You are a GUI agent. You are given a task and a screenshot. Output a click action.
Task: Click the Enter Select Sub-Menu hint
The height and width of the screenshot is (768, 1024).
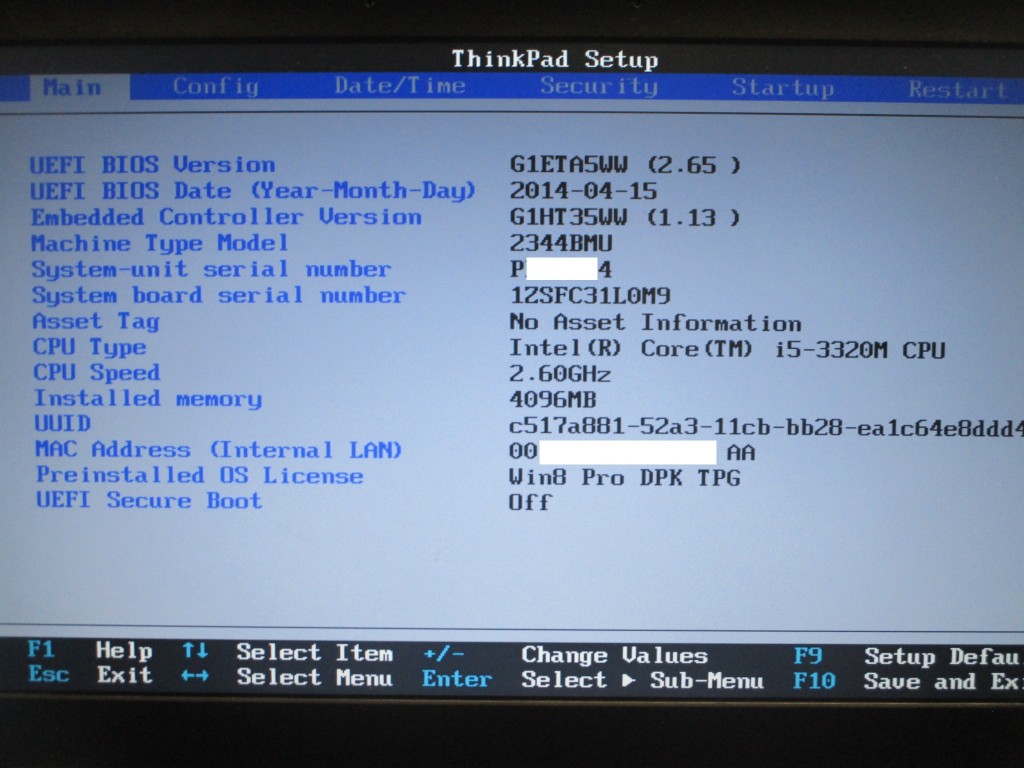pos(593,680)
